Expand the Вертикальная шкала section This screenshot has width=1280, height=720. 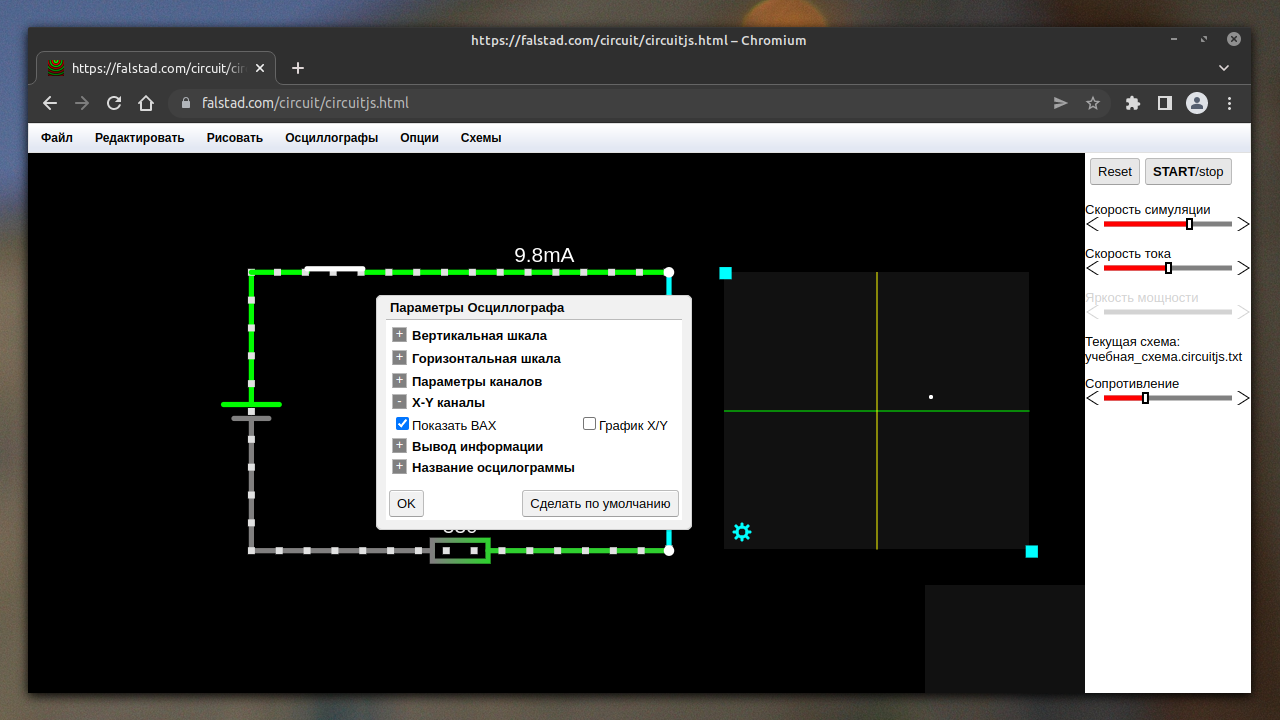click(399, 335)
